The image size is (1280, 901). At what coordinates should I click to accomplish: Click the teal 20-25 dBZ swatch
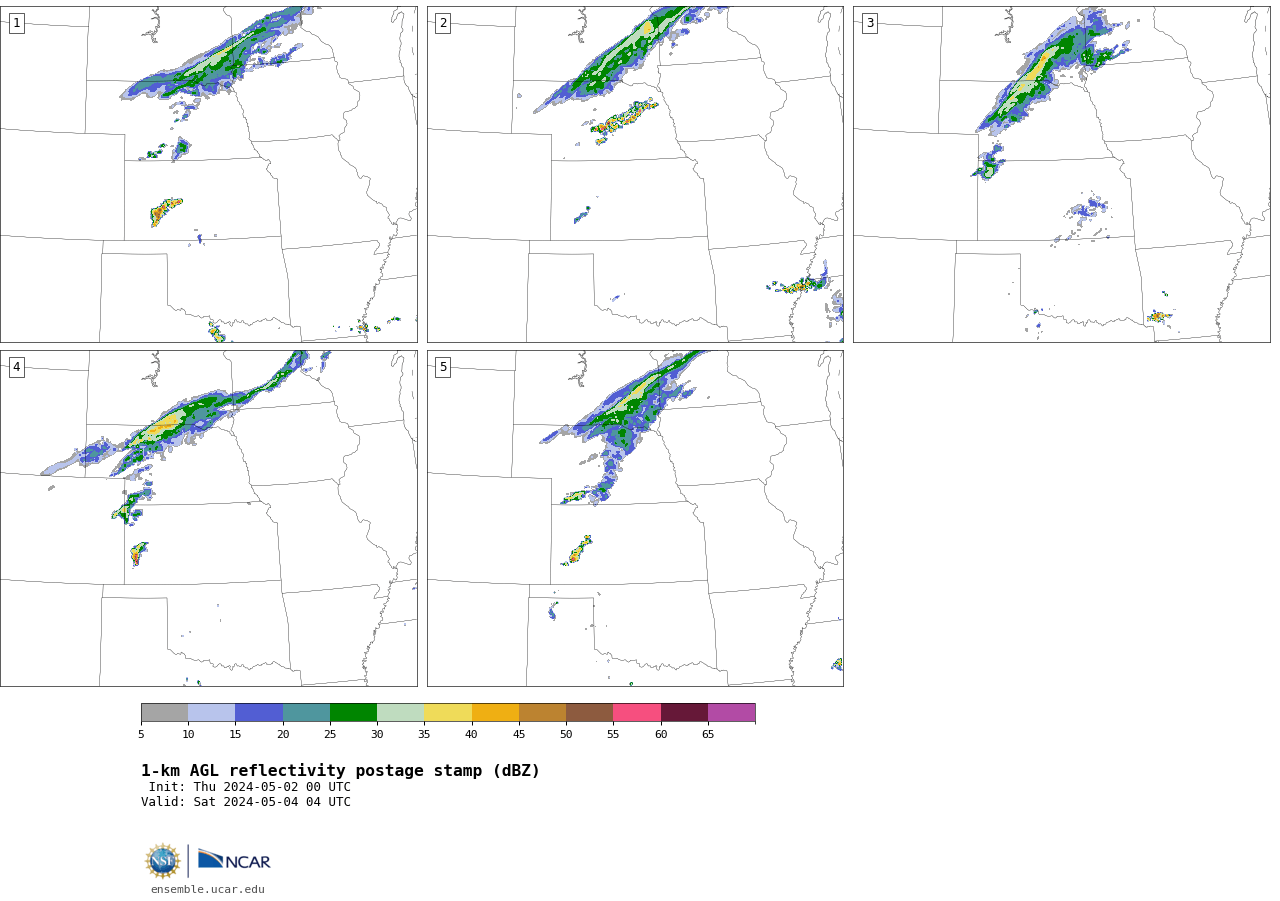[306, 713]
